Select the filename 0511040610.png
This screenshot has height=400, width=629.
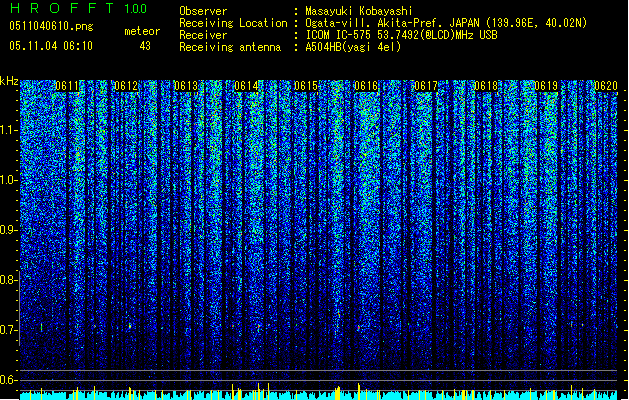(51, 27)
